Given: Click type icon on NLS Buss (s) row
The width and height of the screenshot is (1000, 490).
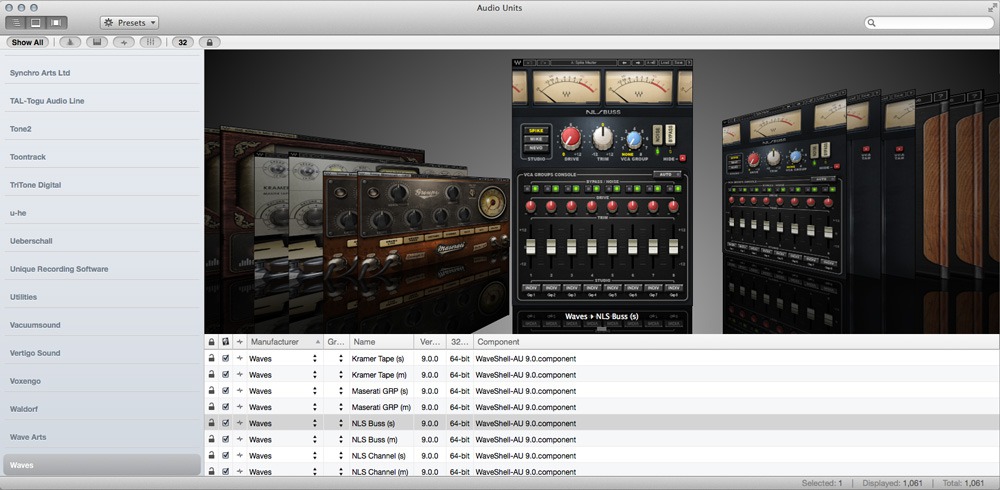Looking at the screenshot, I should tap(240, 423).
